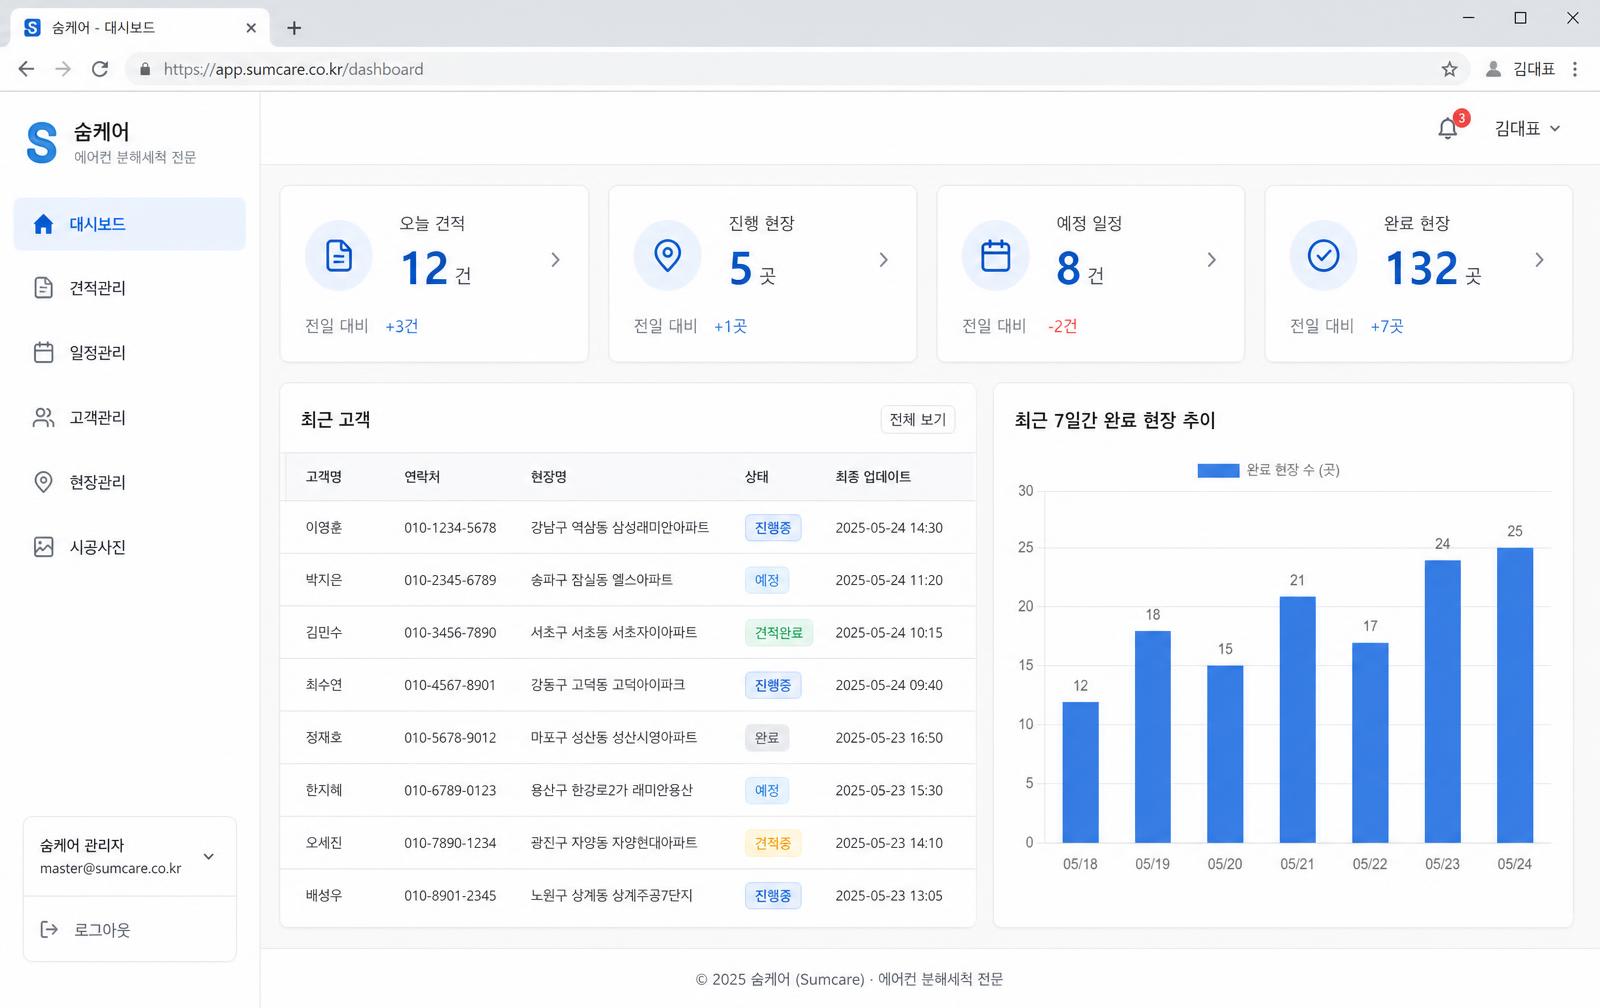Open the browser three-dot menu
Viewport: 1600px width, 1008px height.
[1575, 69]
